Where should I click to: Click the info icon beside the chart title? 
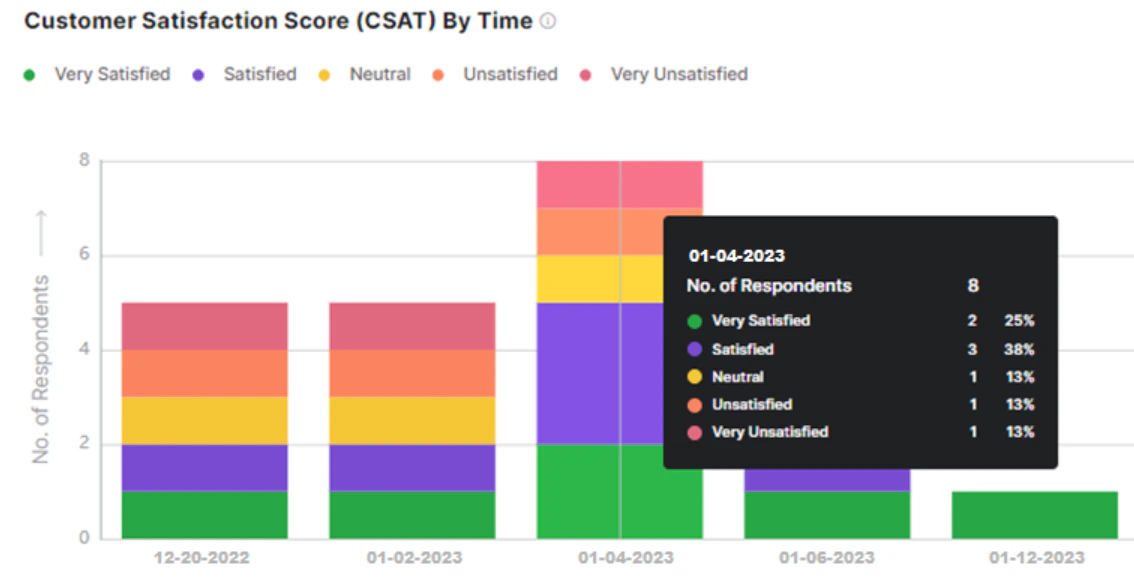tap(546, 21)
